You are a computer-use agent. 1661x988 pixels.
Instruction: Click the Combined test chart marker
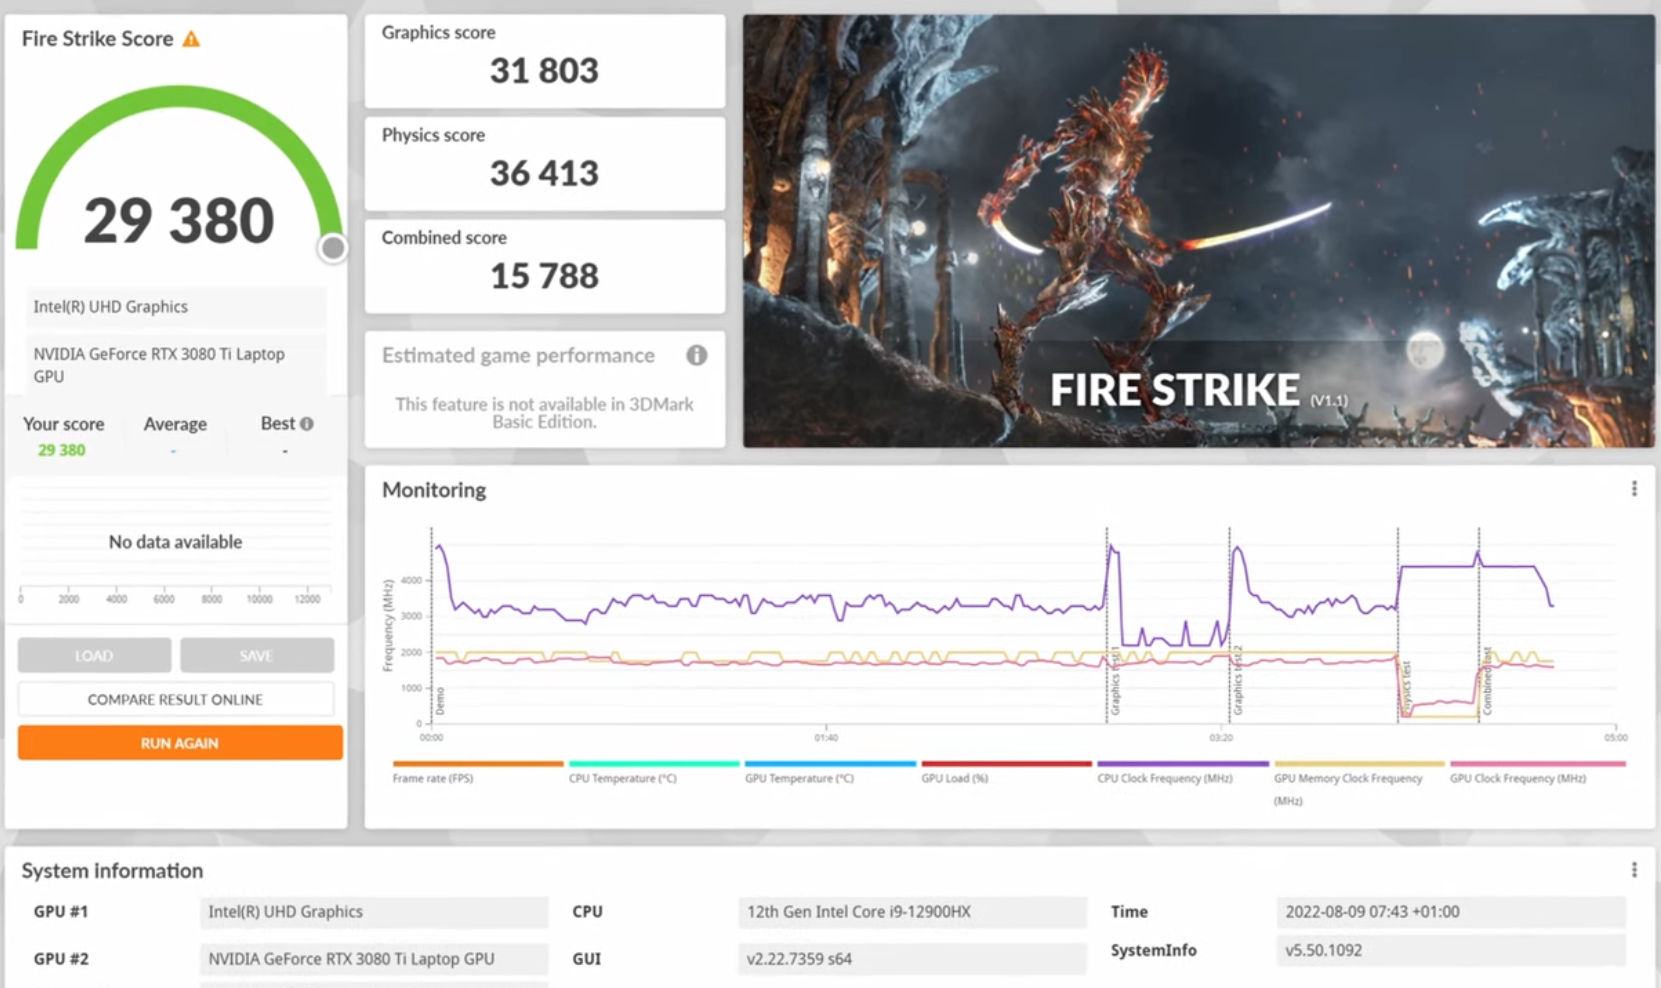point(1487,681)
